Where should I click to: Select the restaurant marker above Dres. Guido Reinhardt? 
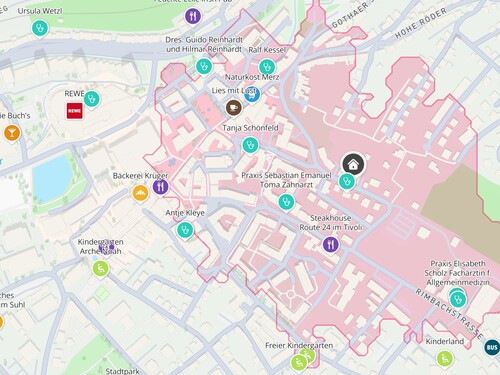pos(193,15)
